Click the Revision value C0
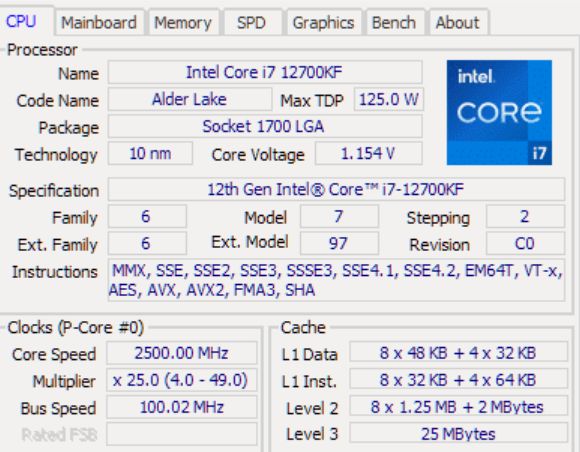Screen dimensions: 580x452 (525, 243)
